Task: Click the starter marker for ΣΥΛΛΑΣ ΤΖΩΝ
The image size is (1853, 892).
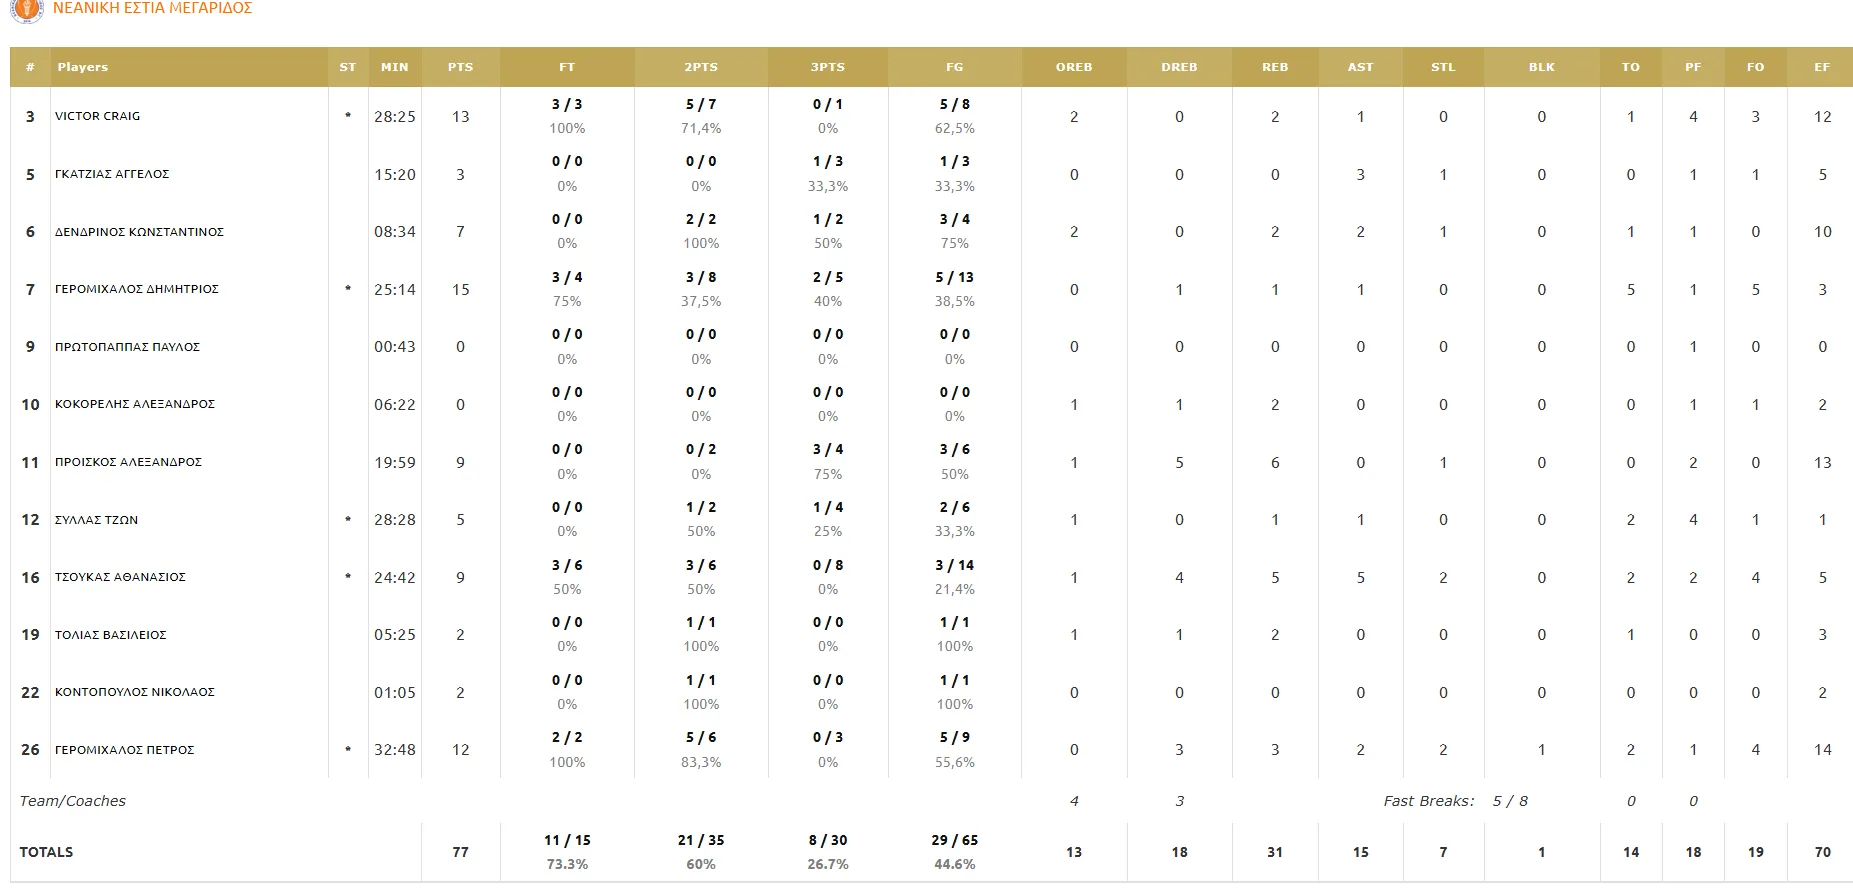Action: pos(348,520)
